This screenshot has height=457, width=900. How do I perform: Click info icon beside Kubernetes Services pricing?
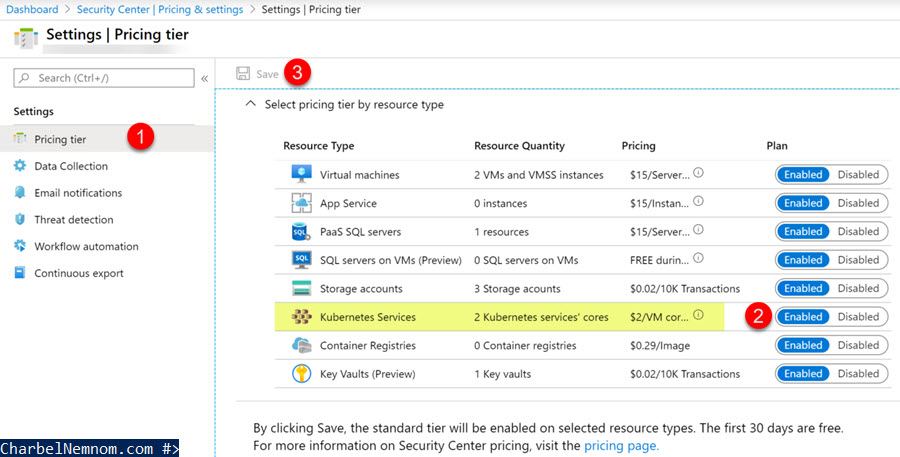(698, 315)
